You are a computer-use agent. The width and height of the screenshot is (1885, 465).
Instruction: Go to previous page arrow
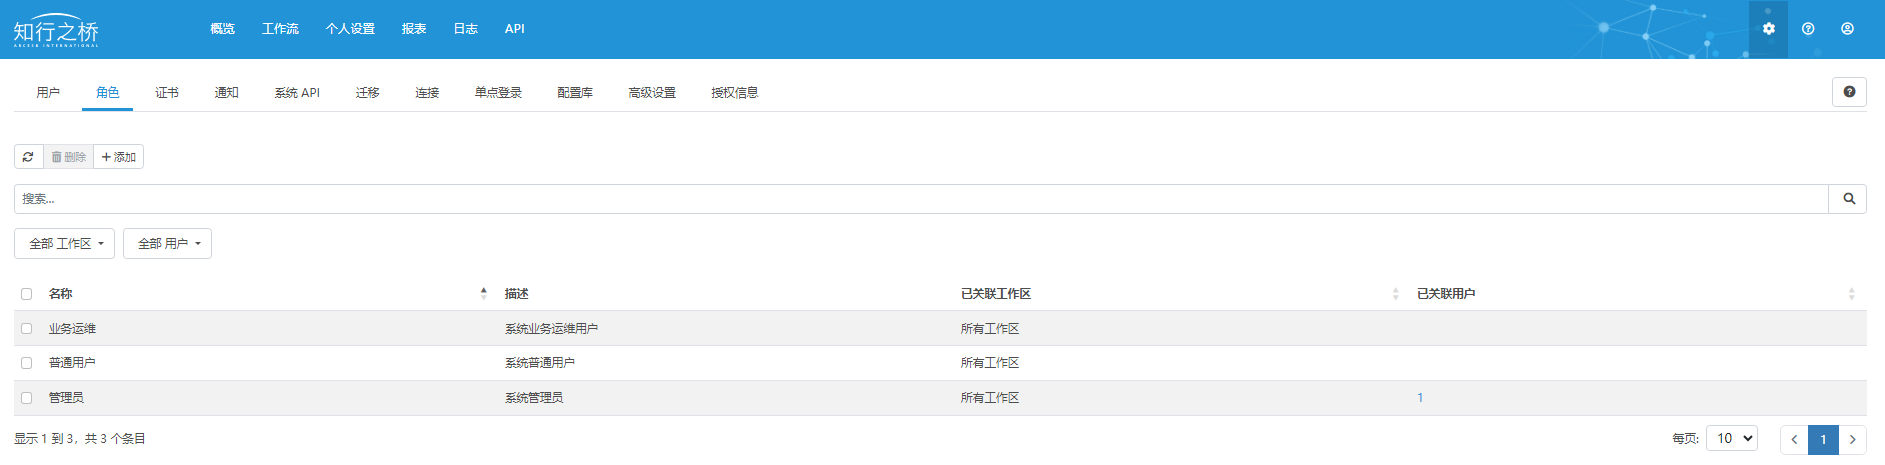point(1794,439)
